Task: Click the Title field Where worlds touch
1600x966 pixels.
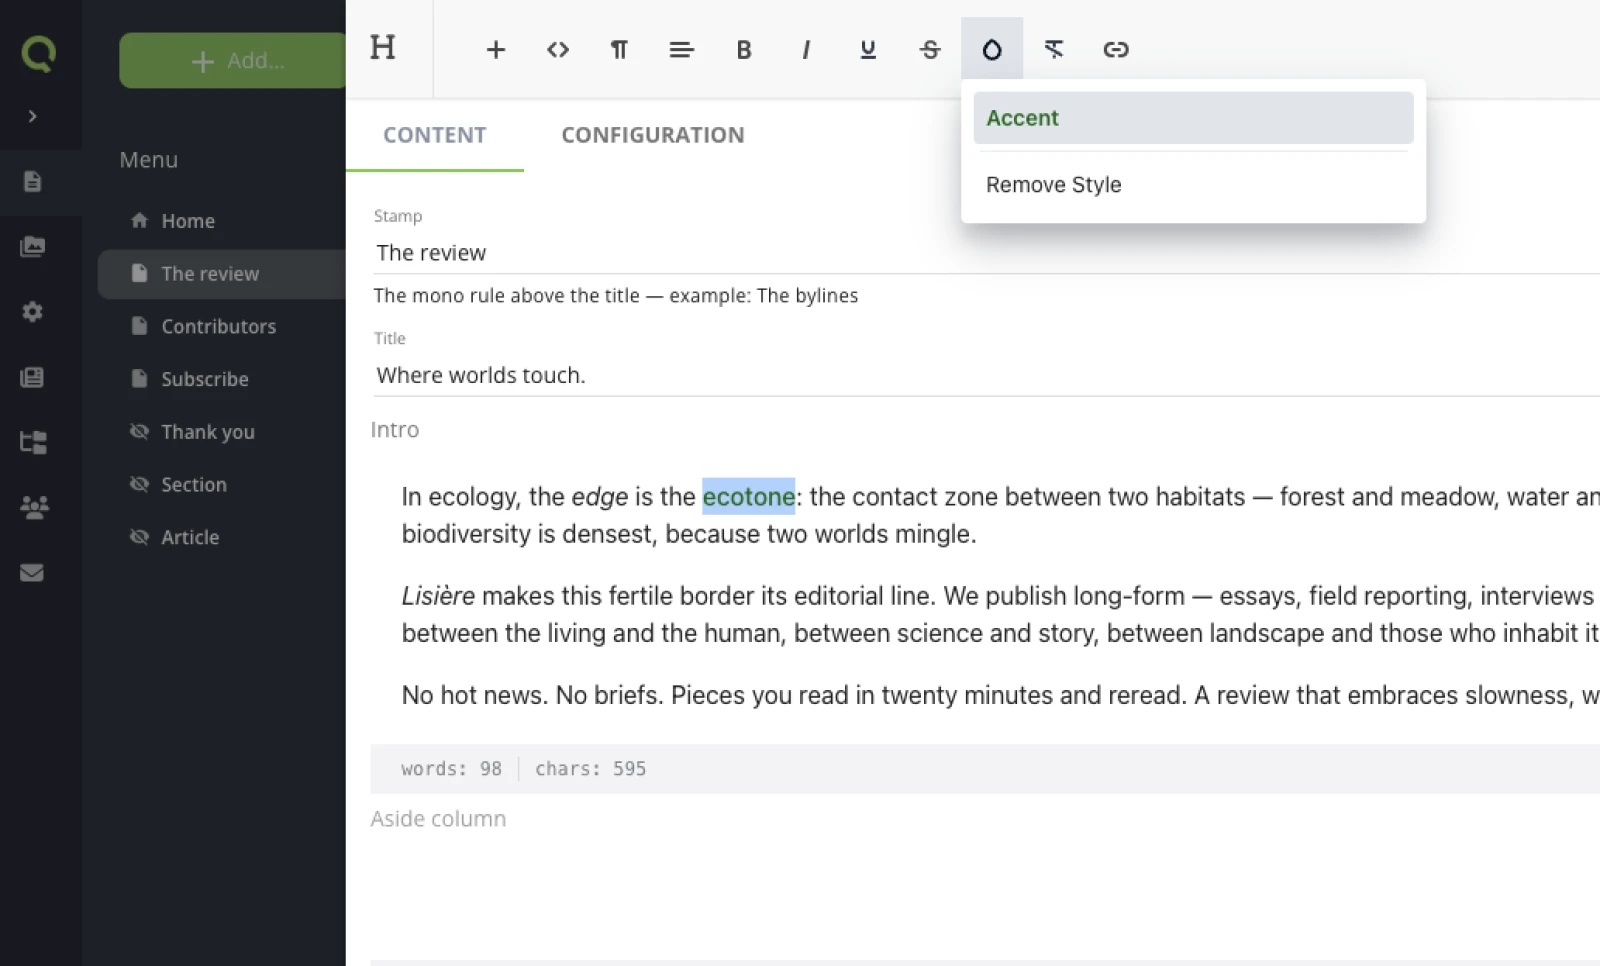Action: [x=985, y=375]
